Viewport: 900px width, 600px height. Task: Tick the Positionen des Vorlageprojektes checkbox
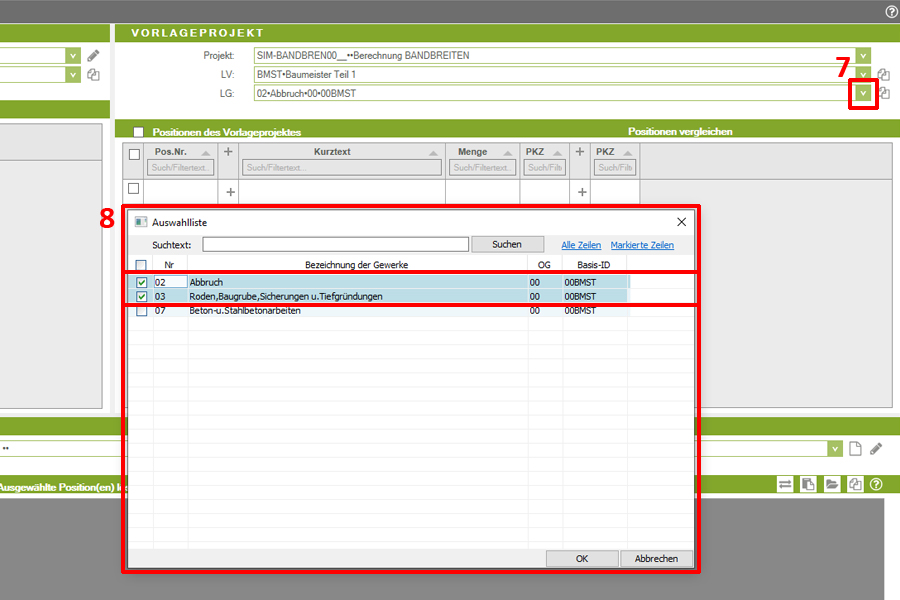coord(139,132)
